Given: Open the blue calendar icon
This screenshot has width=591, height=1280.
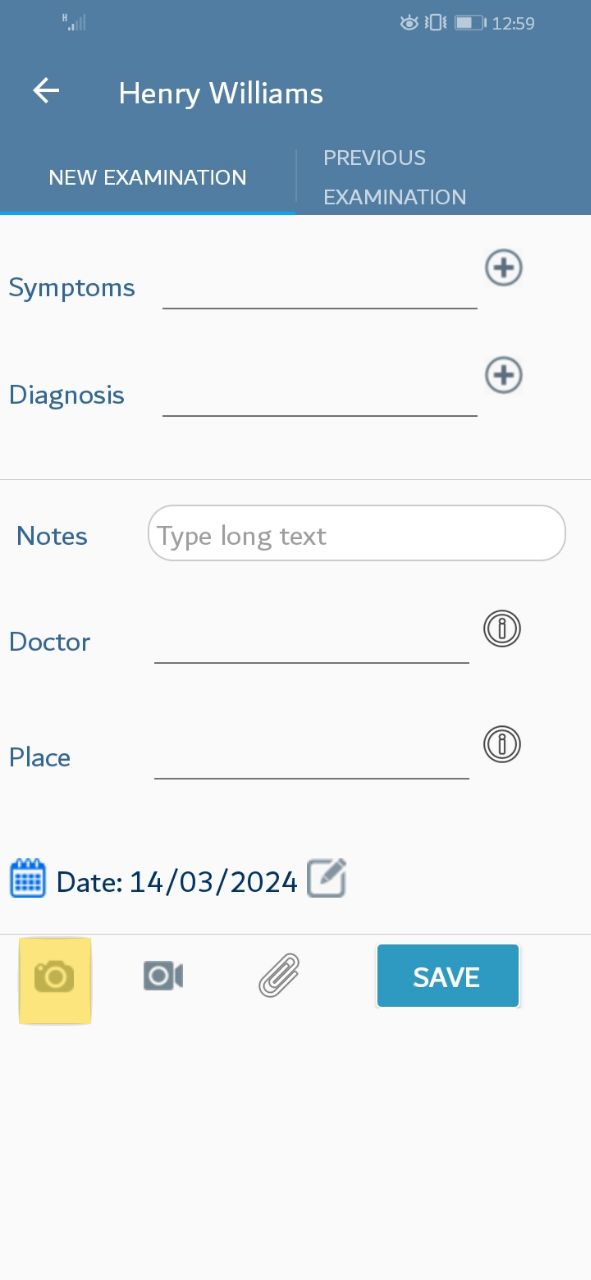Looking at the screenshot, I should coord(28,878).
